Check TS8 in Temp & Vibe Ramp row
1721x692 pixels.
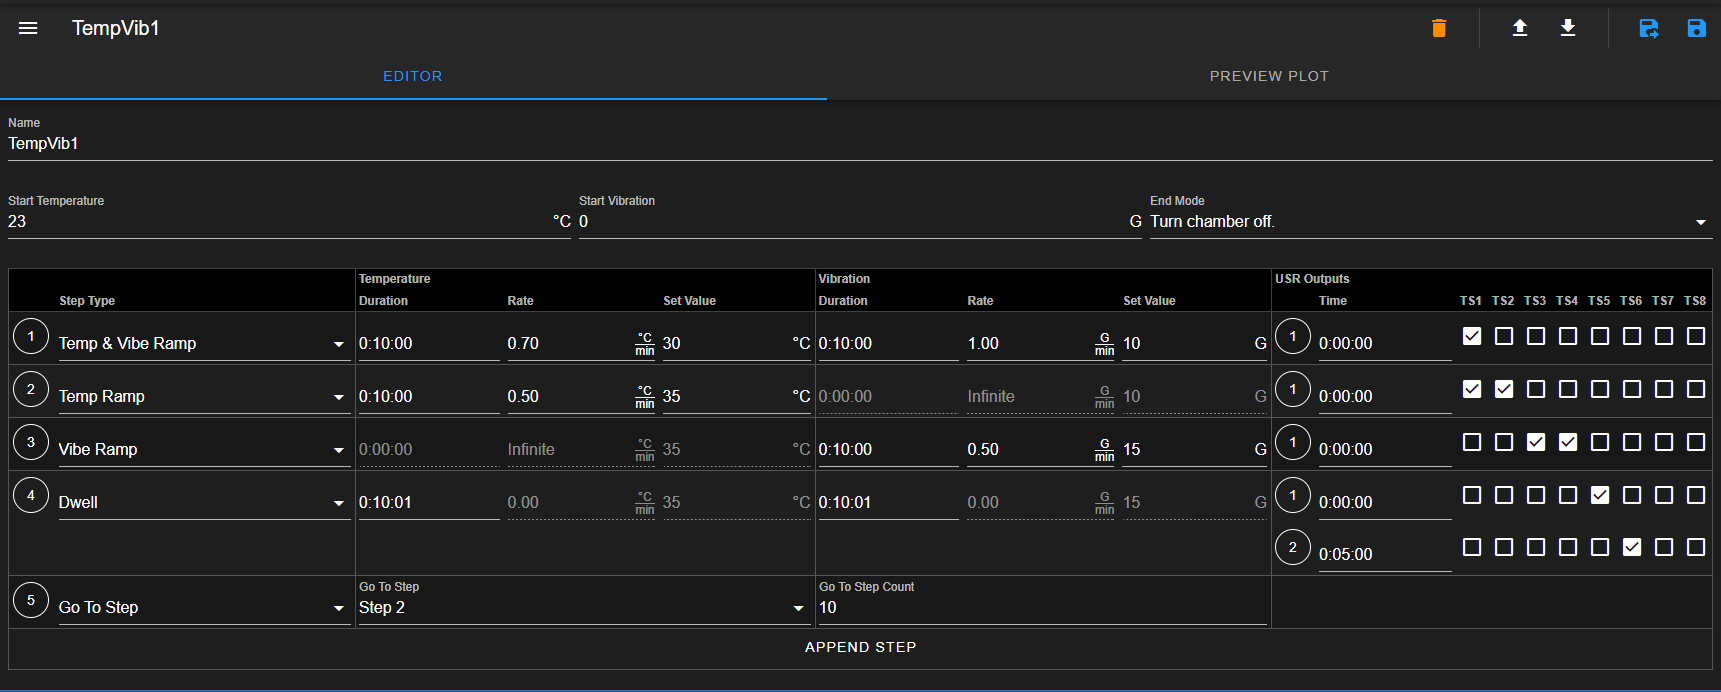(1696, 336)
